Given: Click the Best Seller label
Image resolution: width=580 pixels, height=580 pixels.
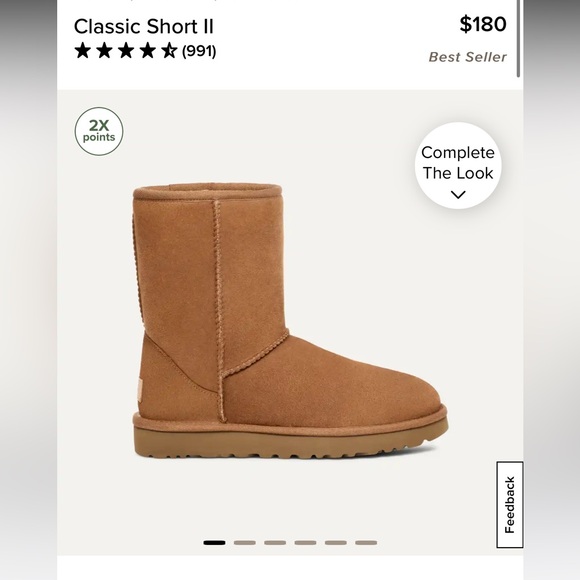Looking at the screenshot, I should 468,57.
